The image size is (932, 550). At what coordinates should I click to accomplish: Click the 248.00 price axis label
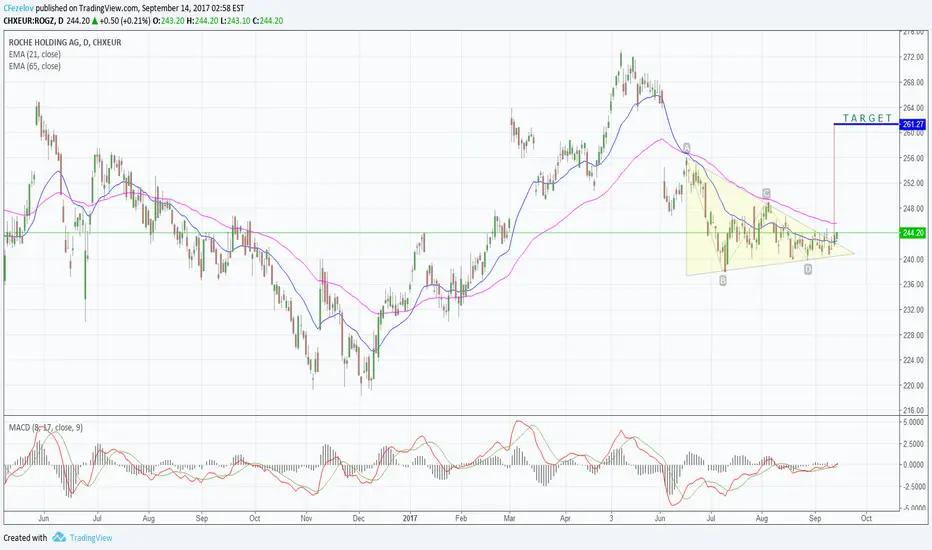(x=914, y=209)
